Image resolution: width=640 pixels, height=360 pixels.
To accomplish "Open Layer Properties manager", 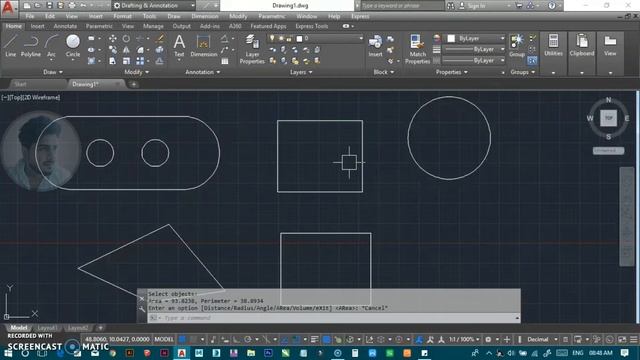I will point(252,49).
